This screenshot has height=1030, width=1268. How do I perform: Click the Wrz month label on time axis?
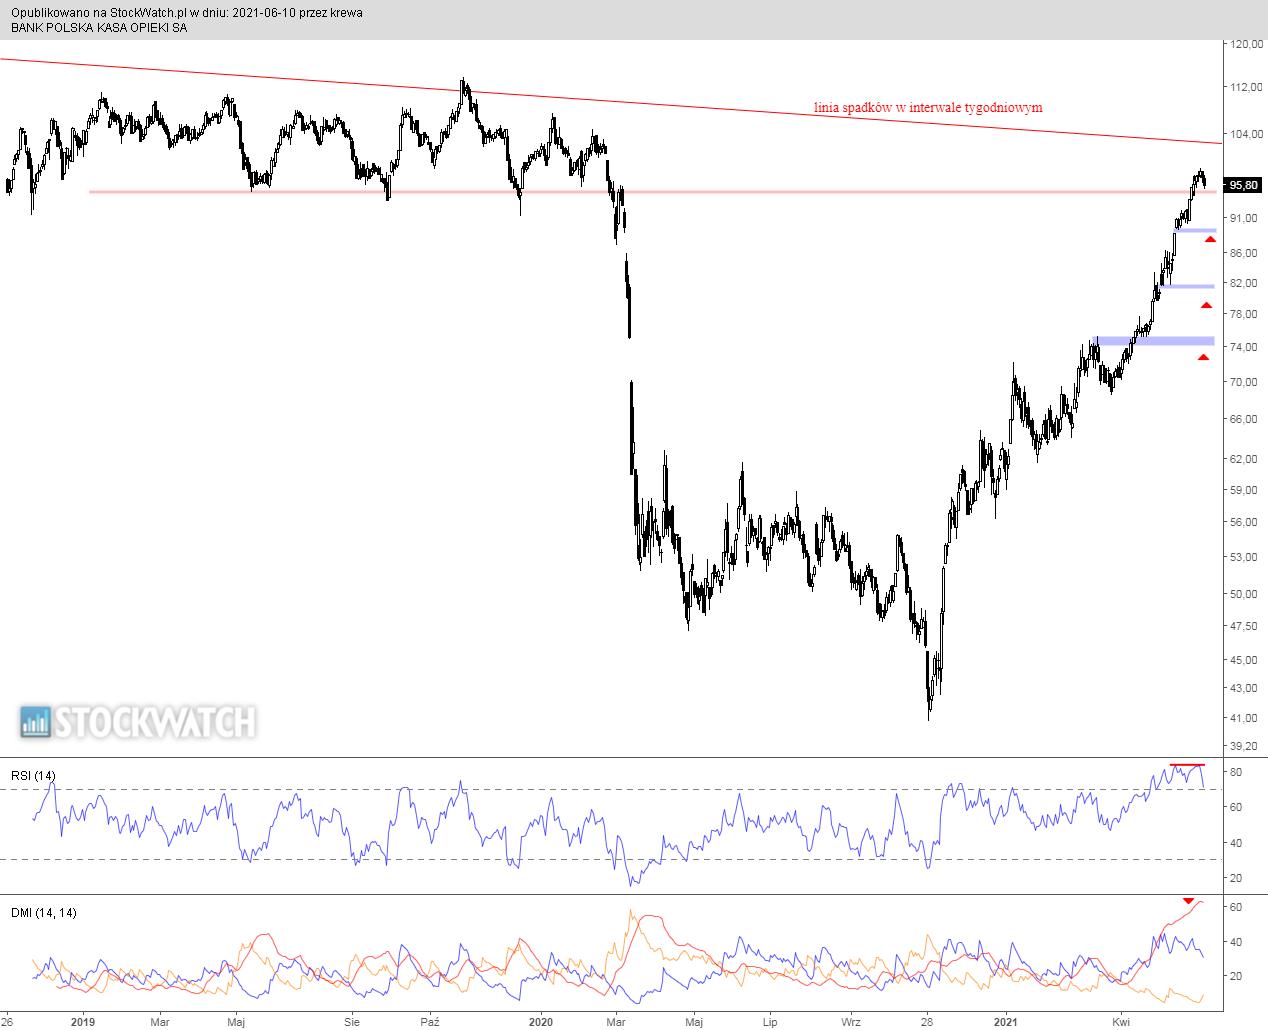[x=851, y=1022]
